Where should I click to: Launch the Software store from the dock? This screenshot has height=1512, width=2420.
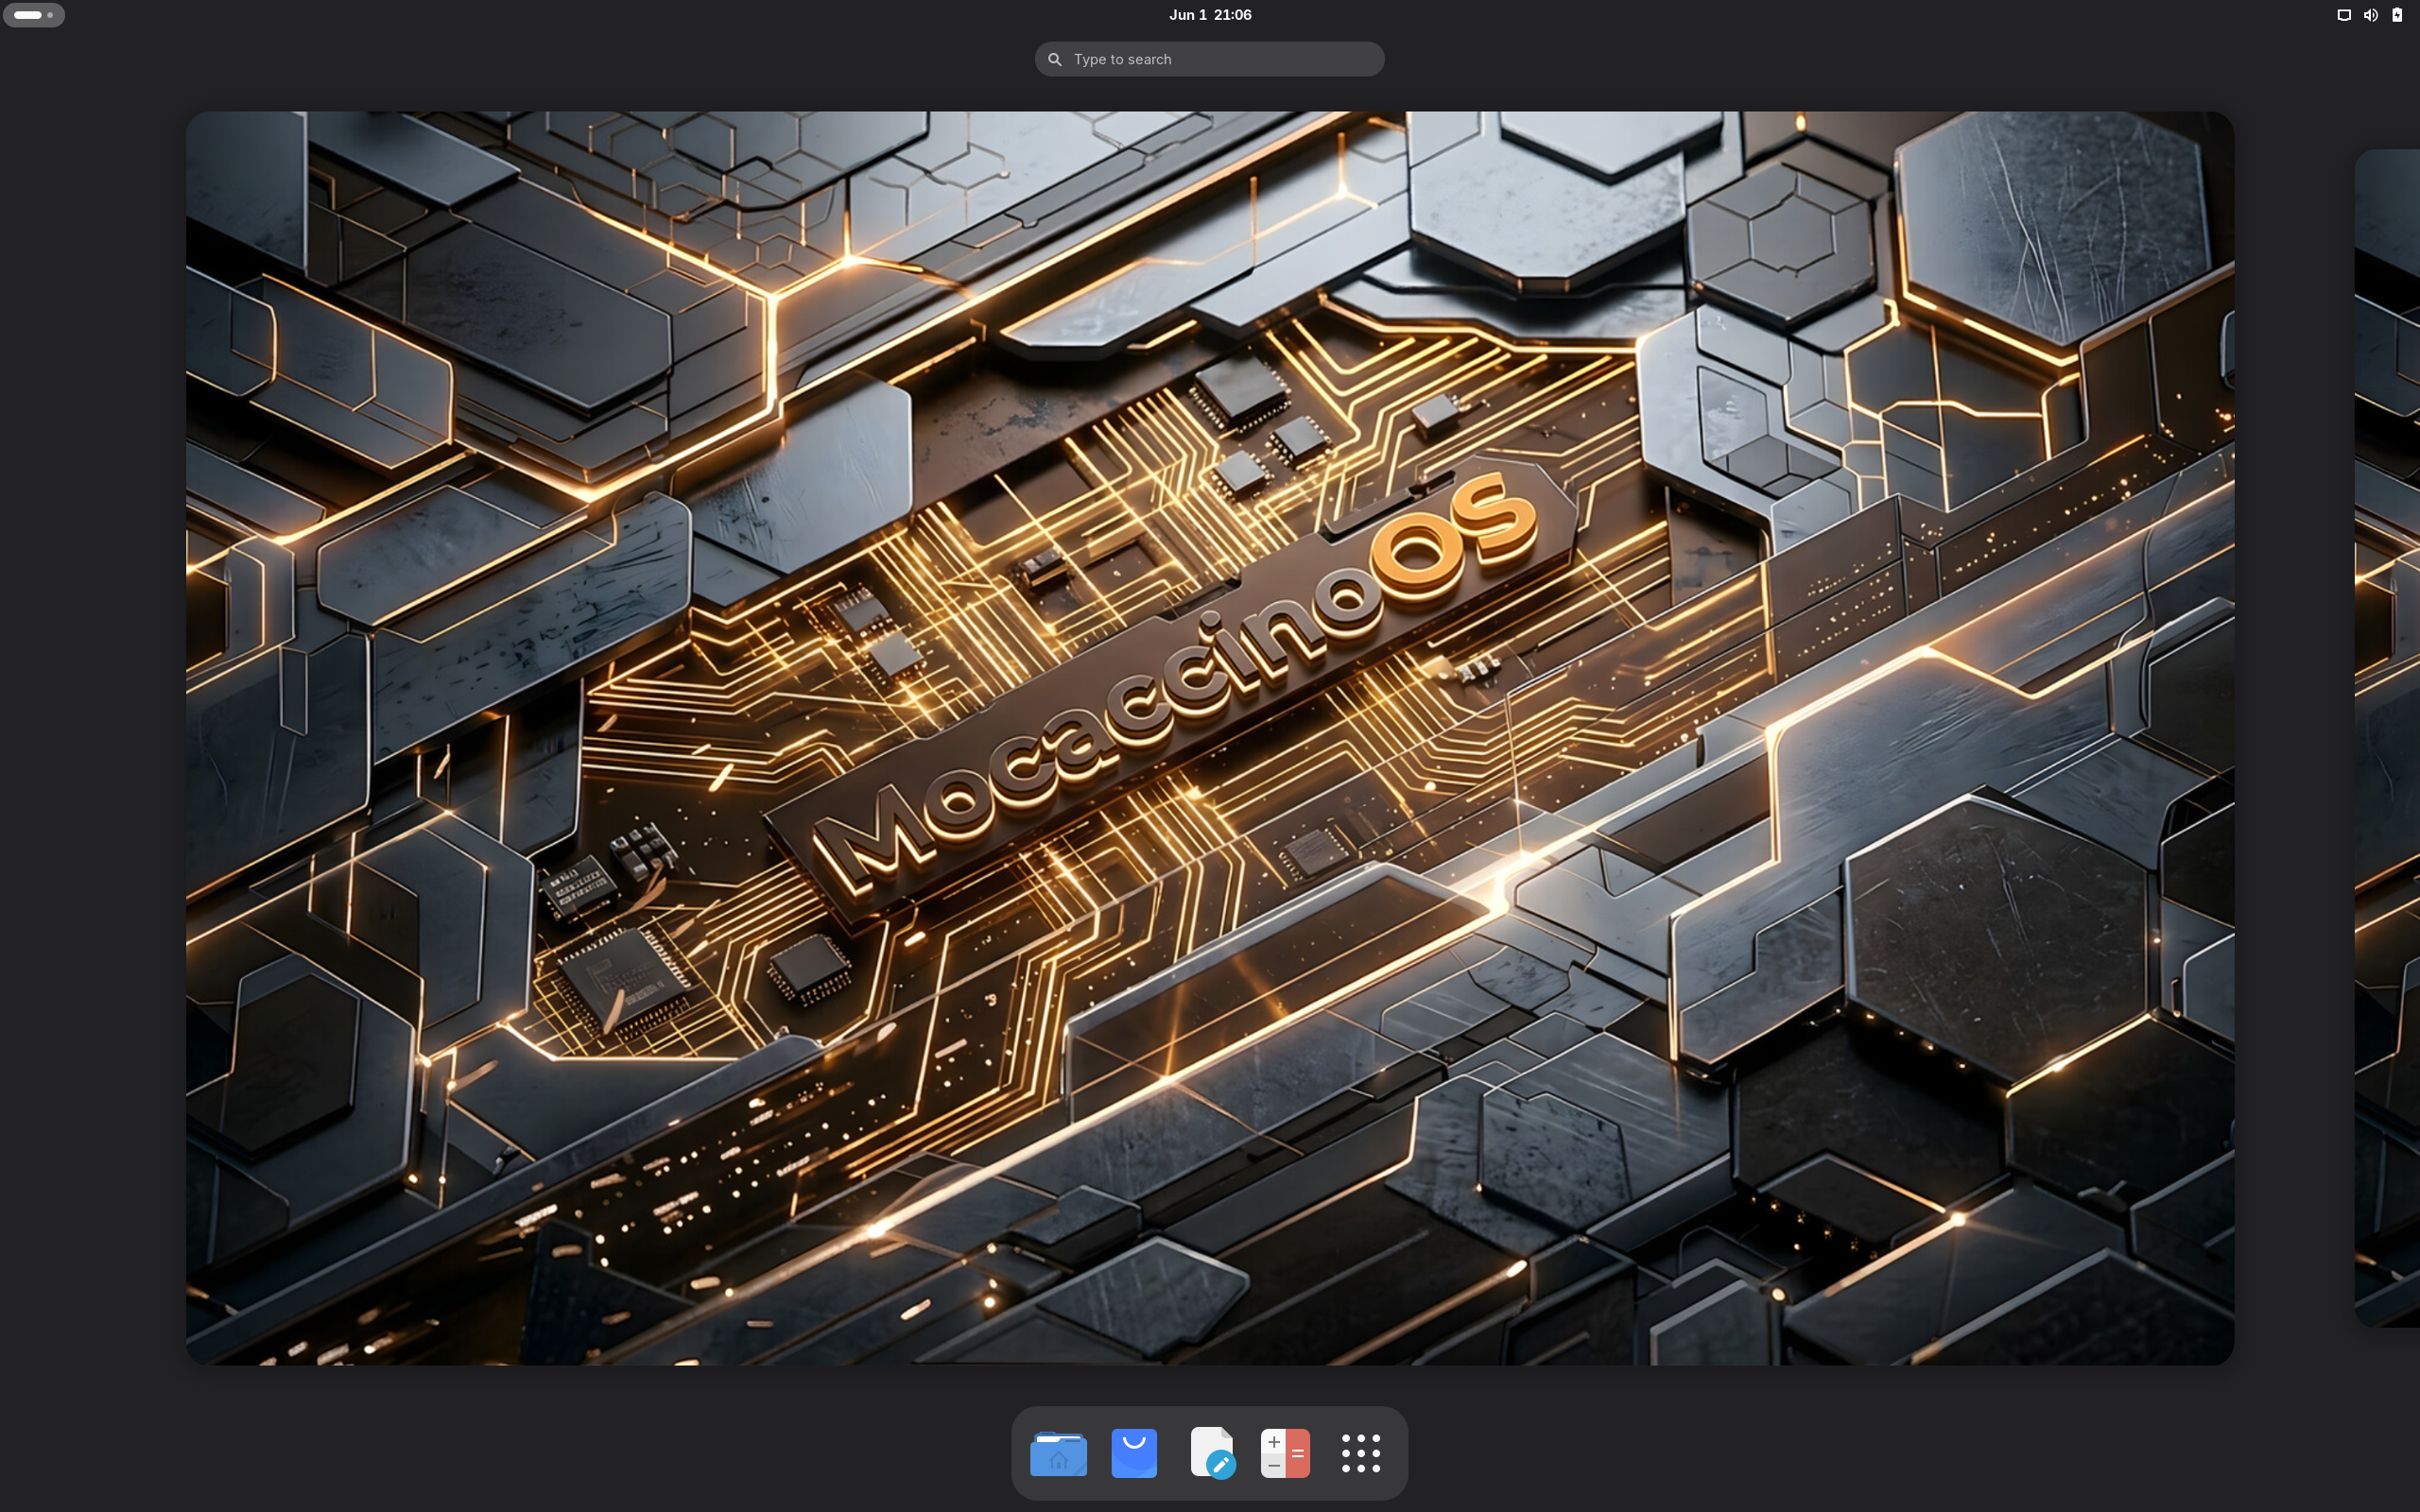click(1134, 1453)
